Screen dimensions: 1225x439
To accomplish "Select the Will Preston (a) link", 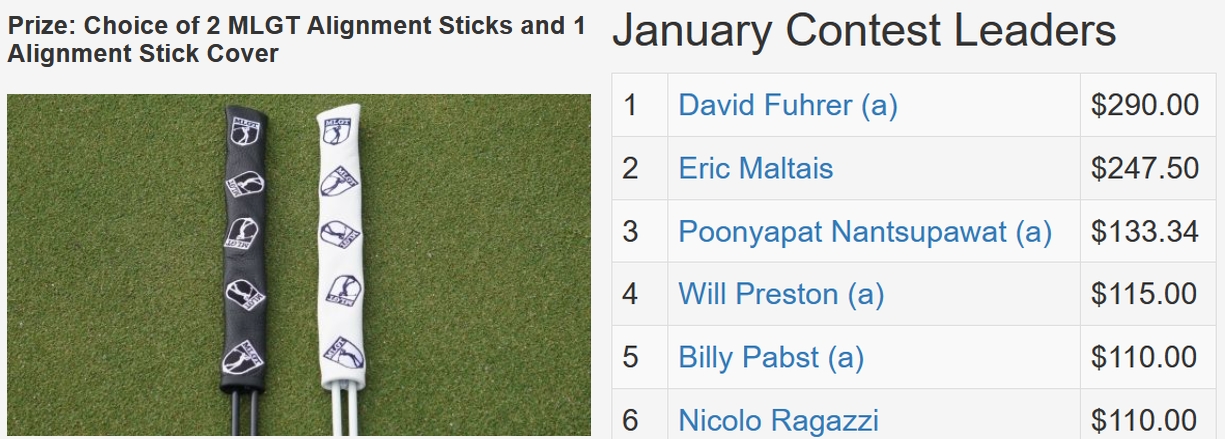I will point(781,294).
